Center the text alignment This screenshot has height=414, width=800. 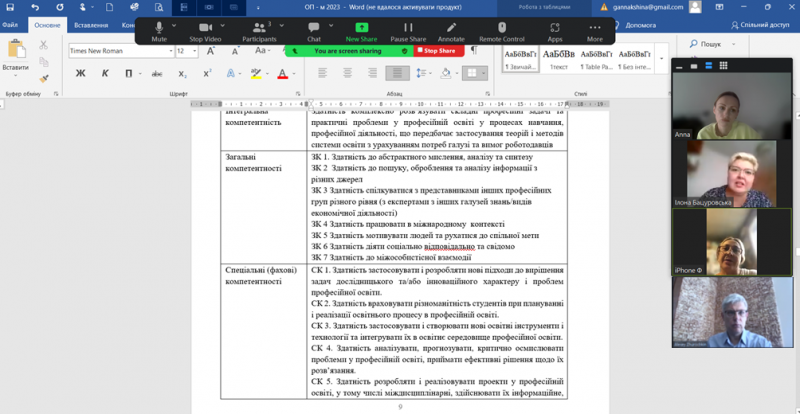coord(347,73)
